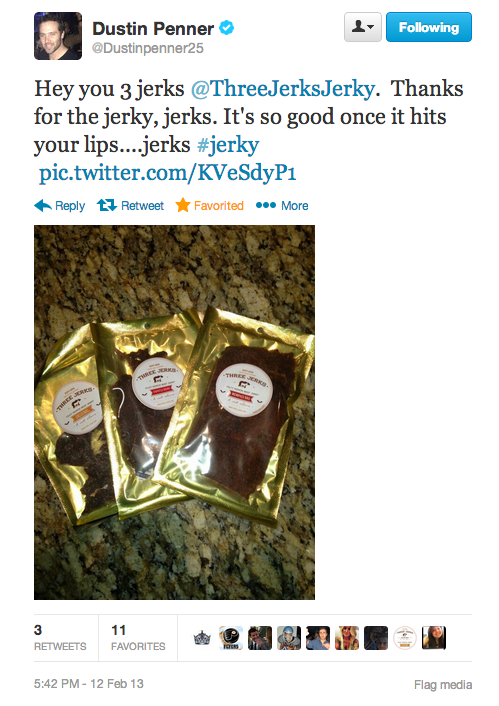Click the Retweet arrows icon

(x=107, y=205)
